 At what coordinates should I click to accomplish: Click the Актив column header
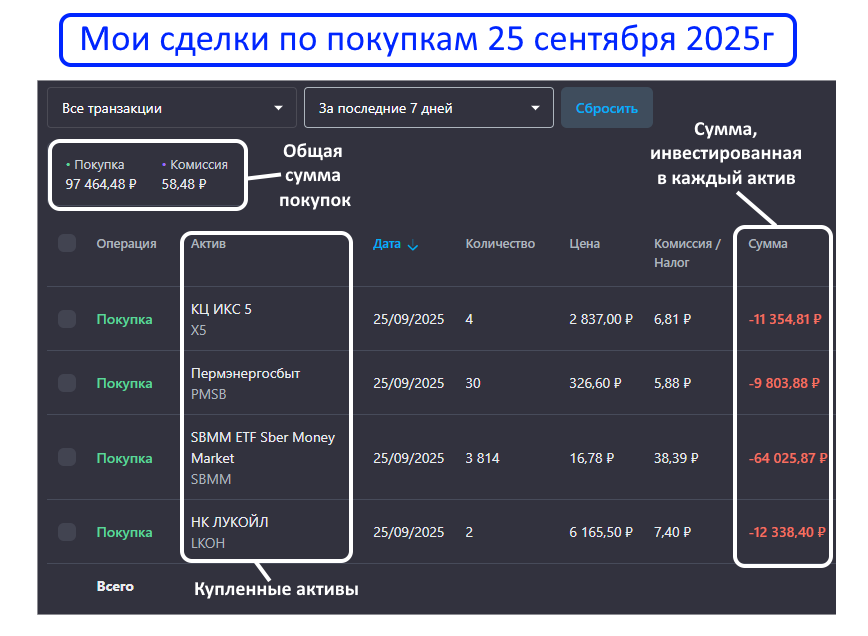(x=208, y=244)
